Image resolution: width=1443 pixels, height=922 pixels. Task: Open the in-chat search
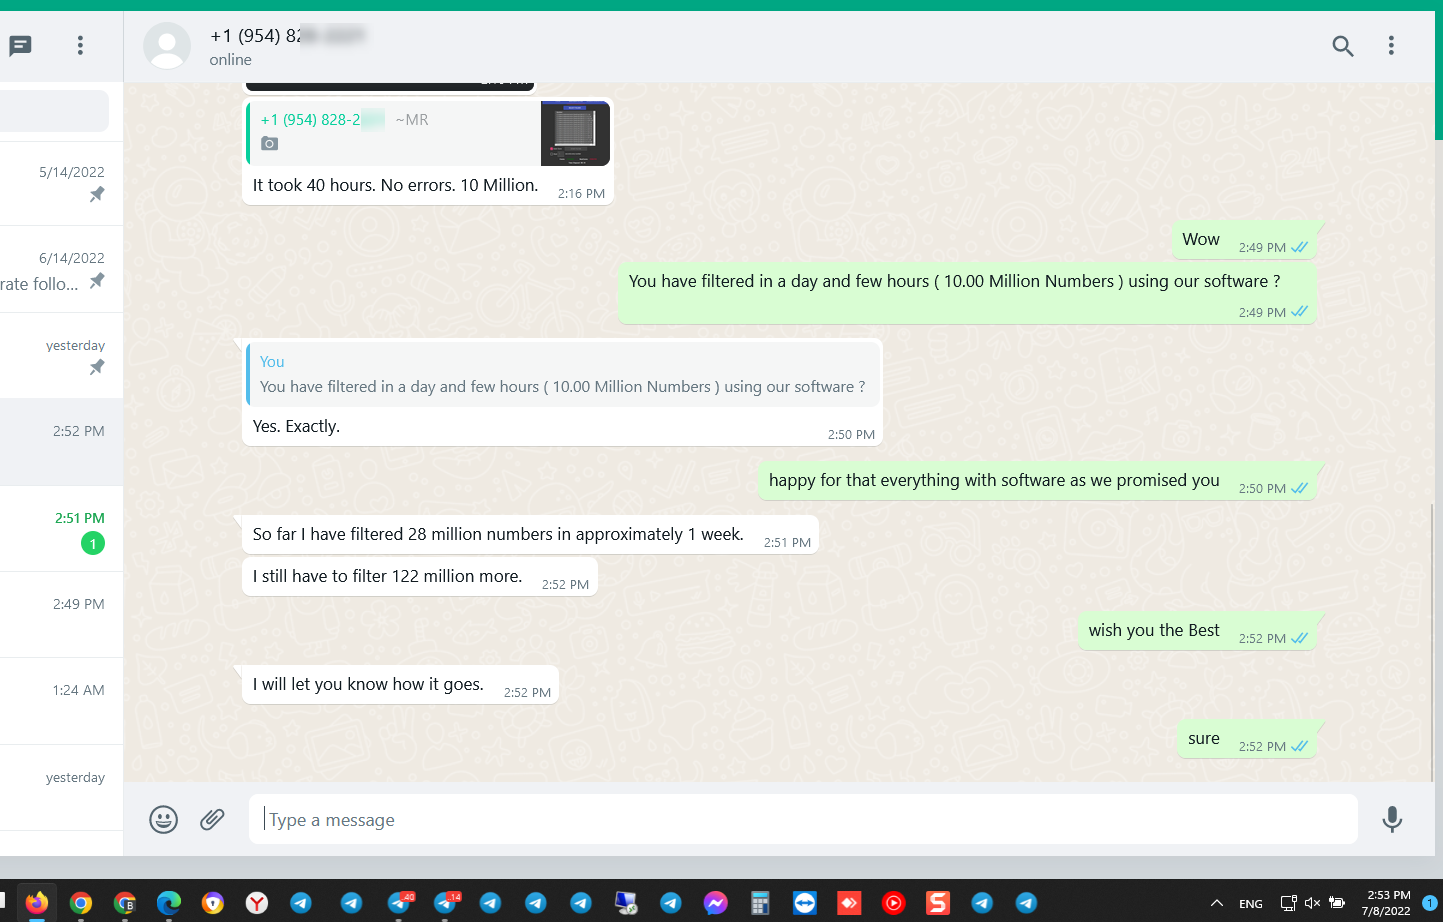tap(1343, 46)
